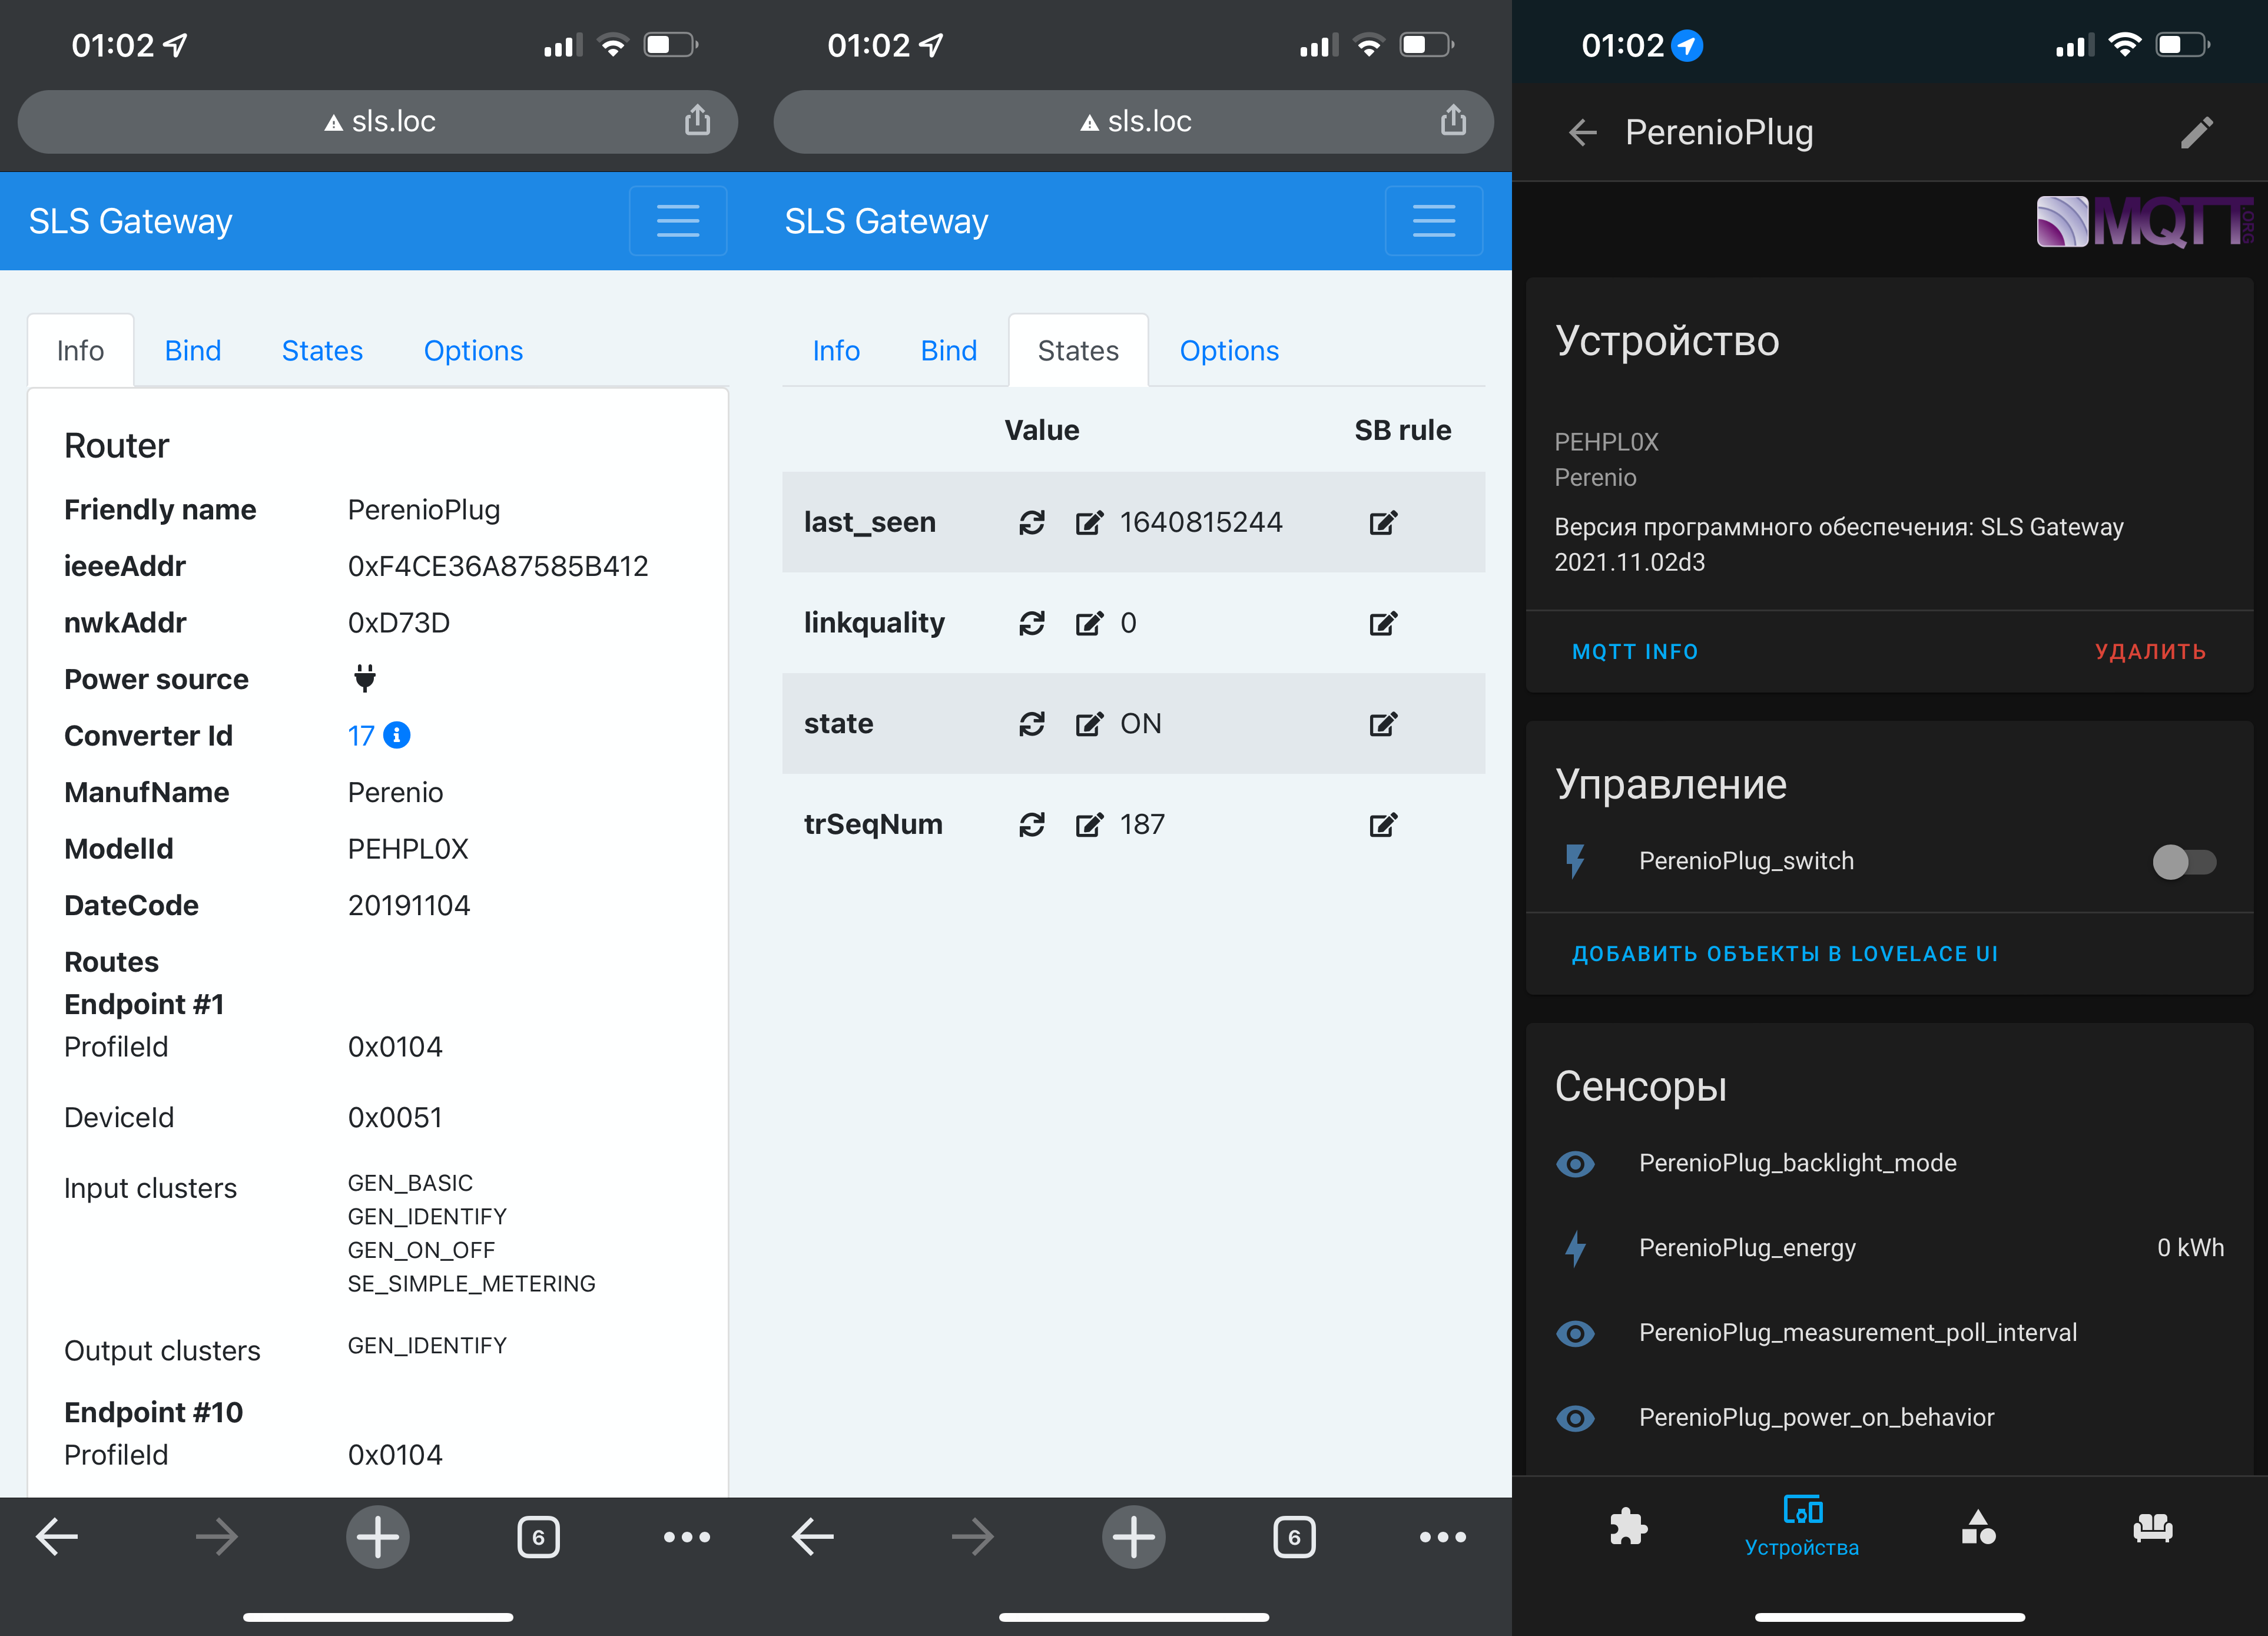The image size is (2268, 1636).
Task: Open Bind tab in middle panel
Action: (949, 350)
